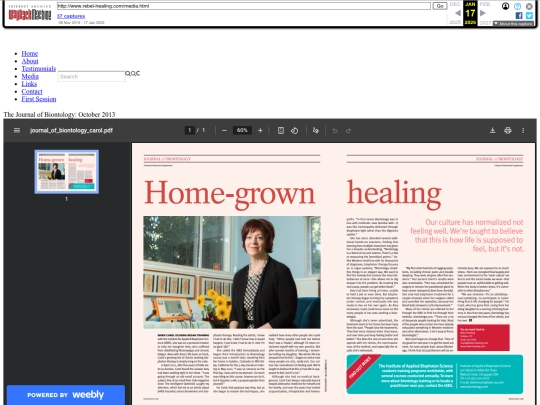Edit the Wayback URL field
Viewport: 540px width, 405px height.
coord(243,6)
